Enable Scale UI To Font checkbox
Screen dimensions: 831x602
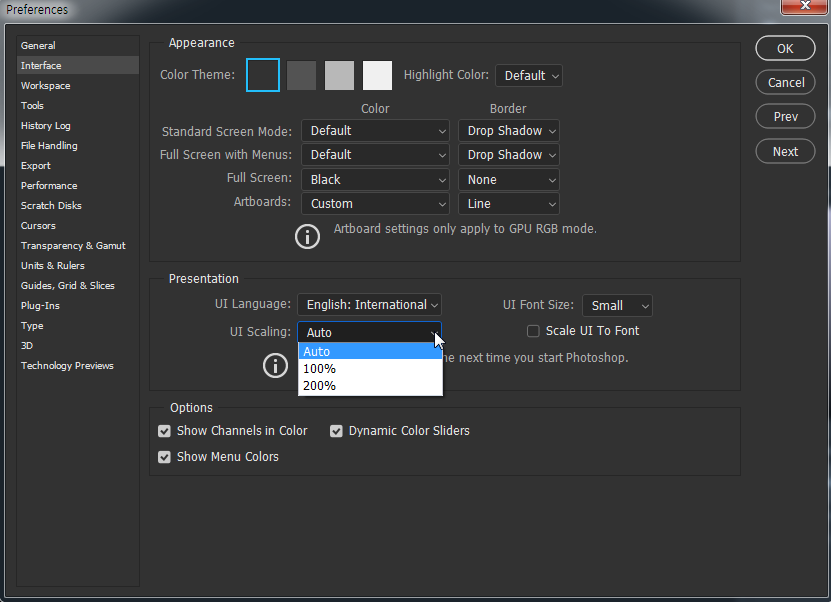point(533,331)
